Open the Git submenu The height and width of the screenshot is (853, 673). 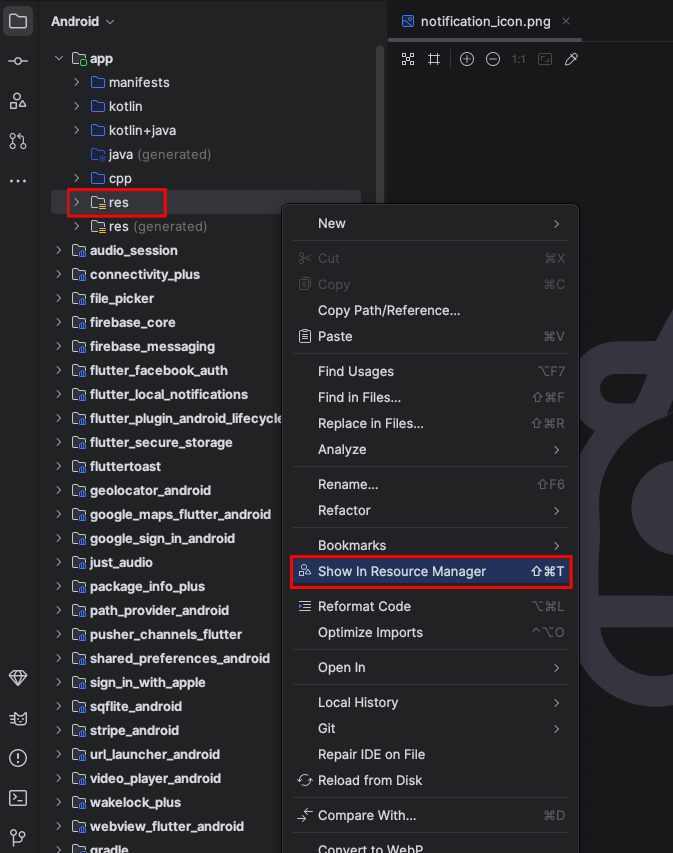(x=430, y=728)
